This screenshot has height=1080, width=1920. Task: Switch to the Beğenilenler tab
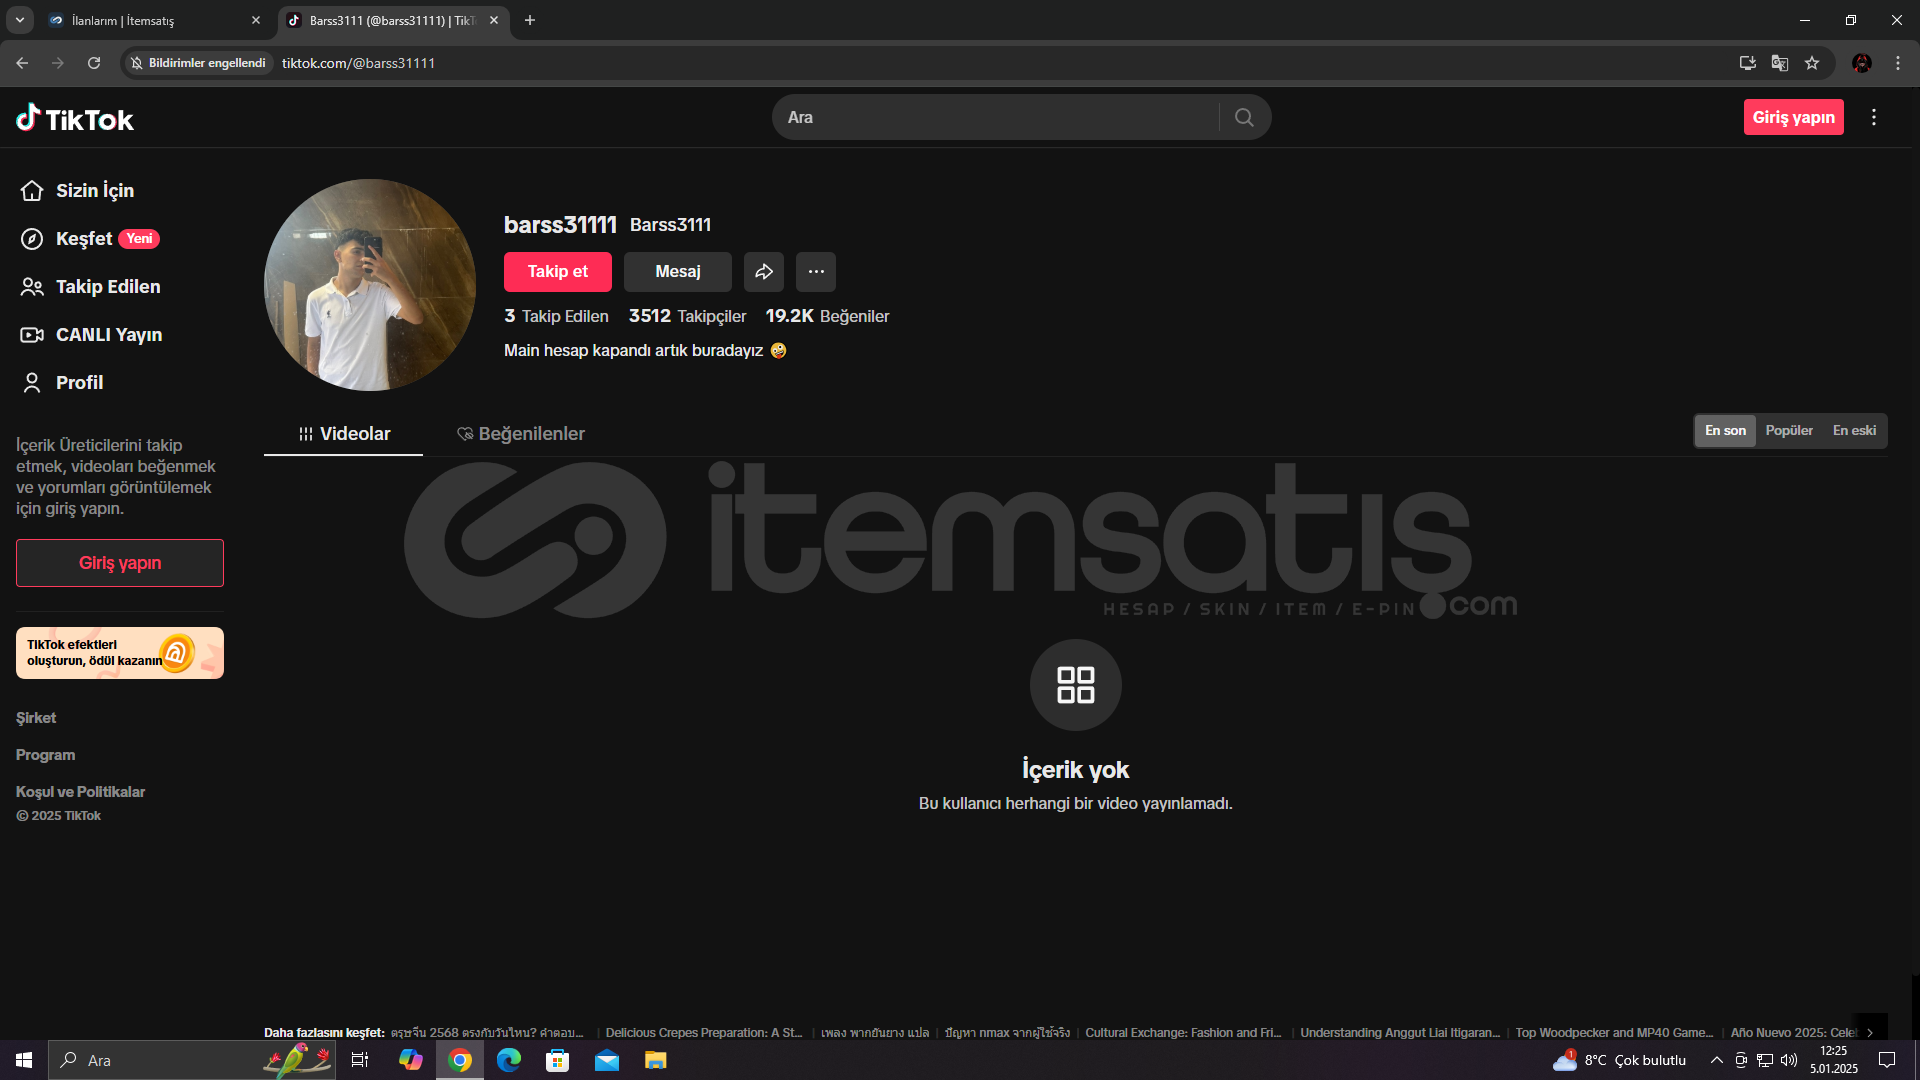(521, 434)
